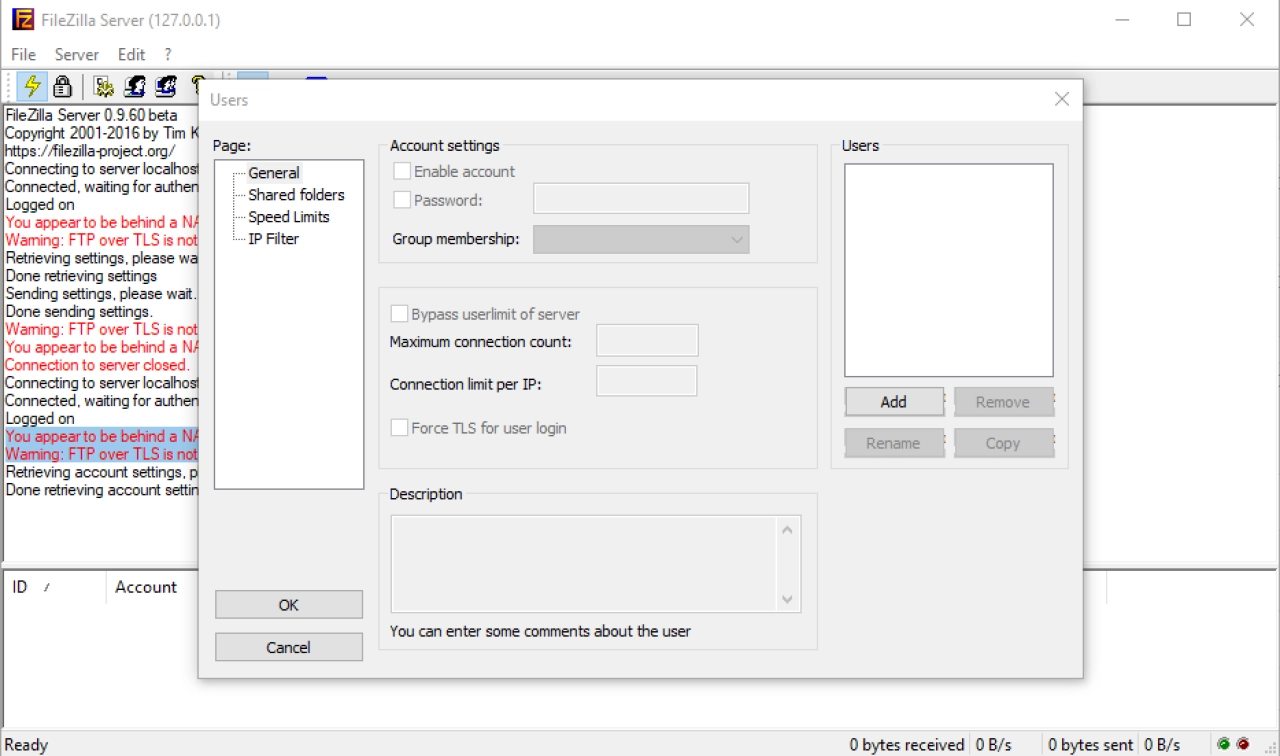
Task: Select the General page in the tree
Action: 274,173
